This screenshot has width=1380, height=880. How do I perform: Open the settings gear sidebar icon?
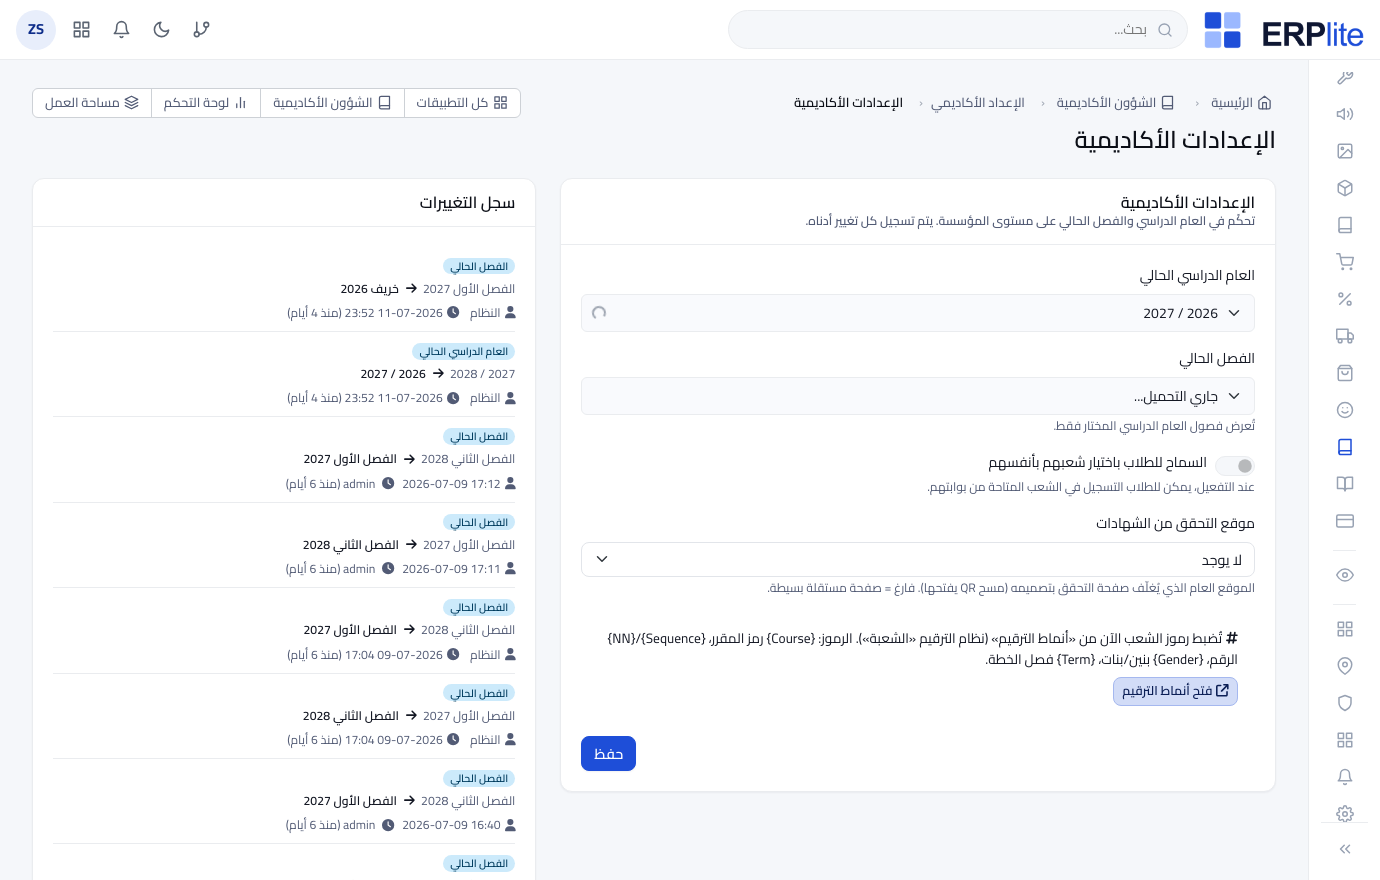[1345, 814]
